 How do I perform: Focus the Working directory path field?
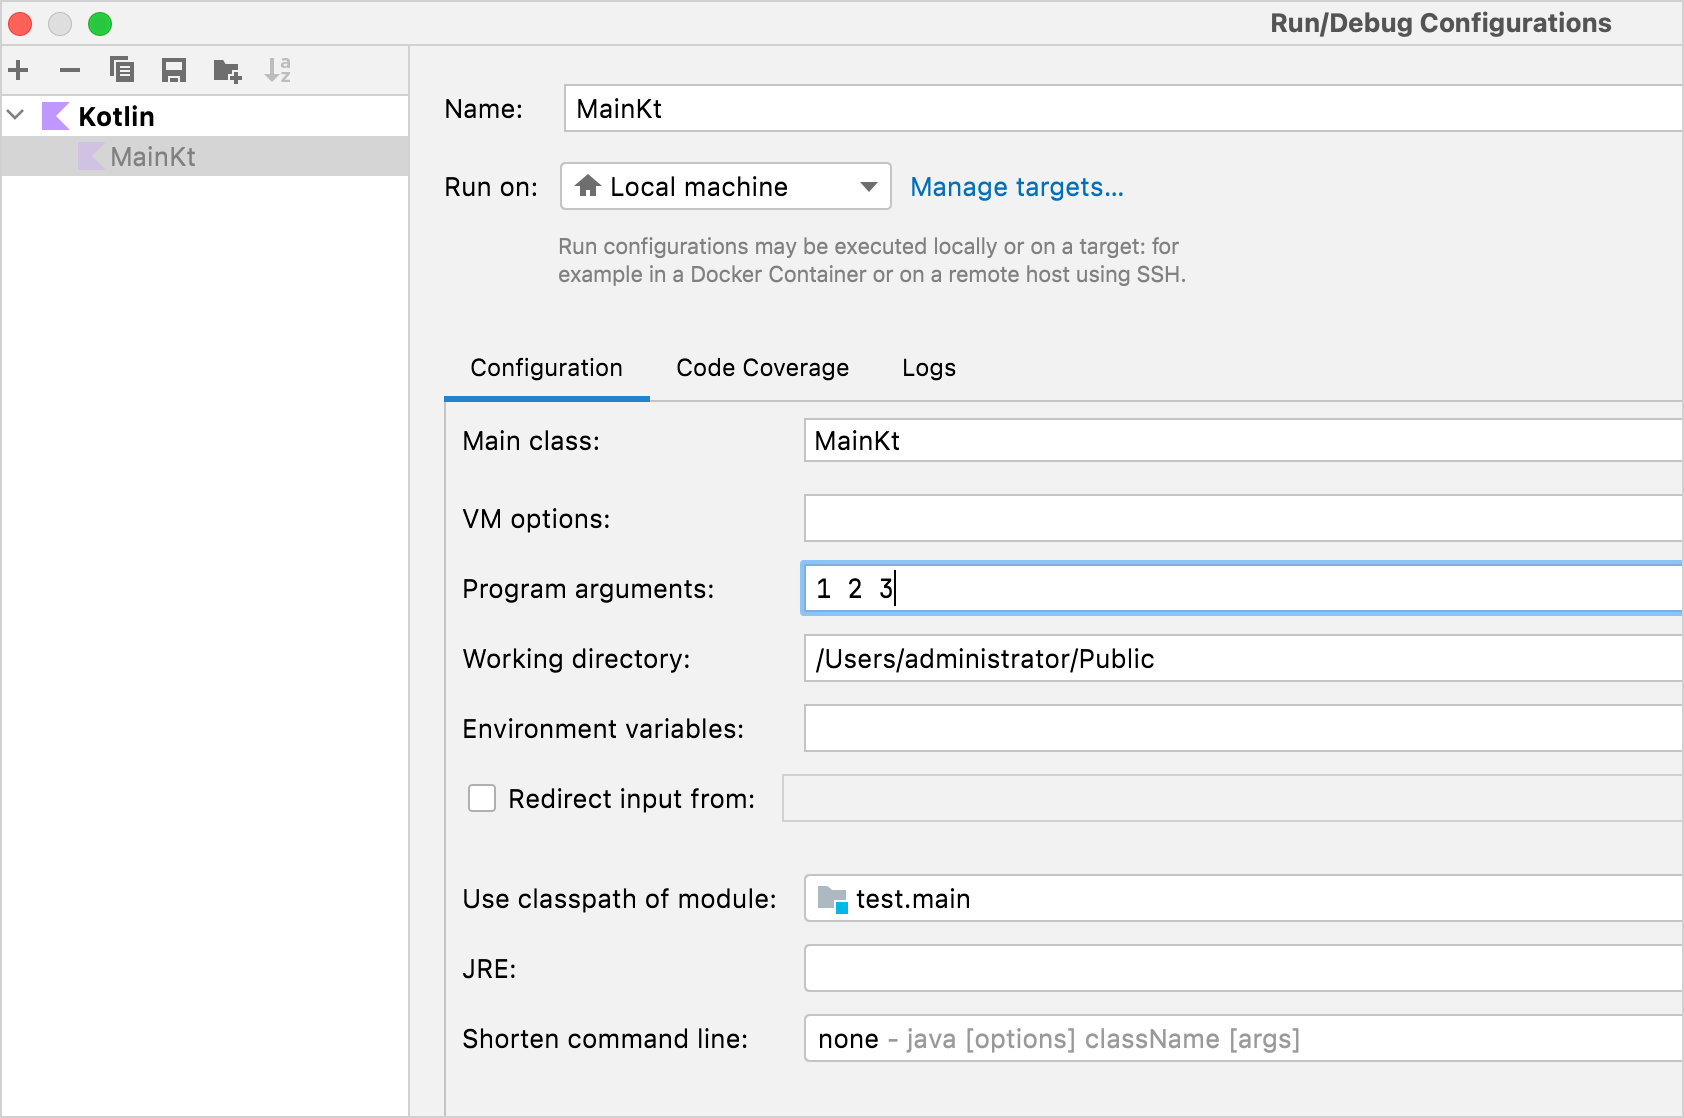1244,658
